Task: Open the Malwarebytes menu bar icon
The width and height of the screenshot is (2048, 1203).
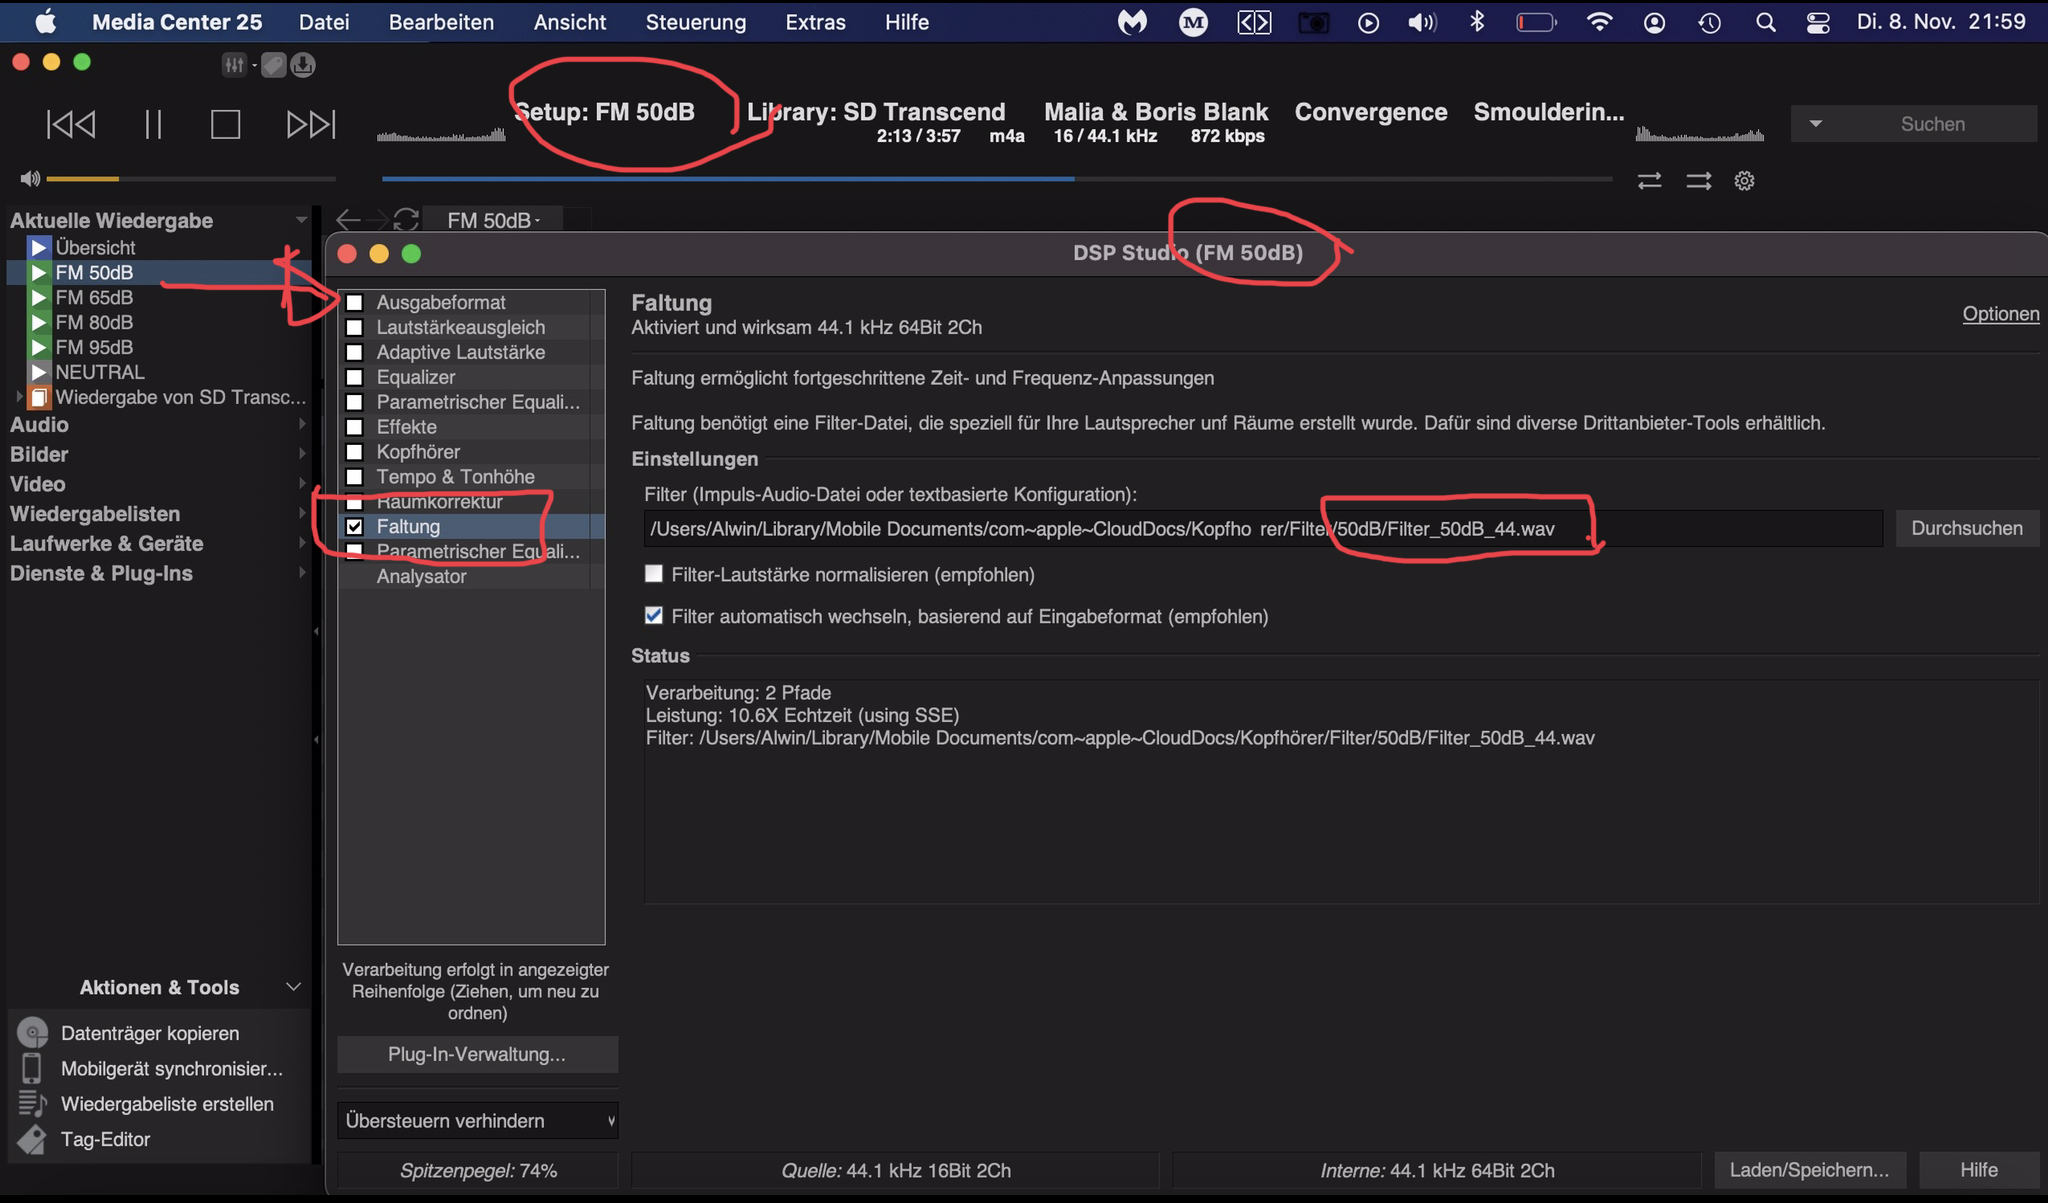Action: click(1132, 22)
